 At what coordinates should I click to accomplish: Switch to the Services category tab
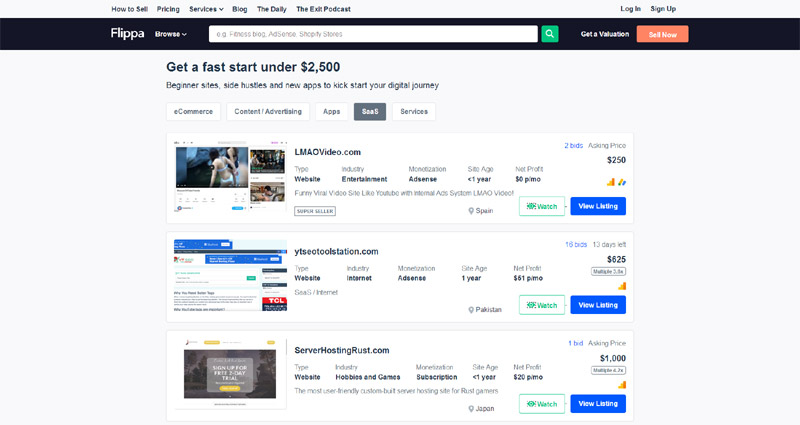(414, 112)
